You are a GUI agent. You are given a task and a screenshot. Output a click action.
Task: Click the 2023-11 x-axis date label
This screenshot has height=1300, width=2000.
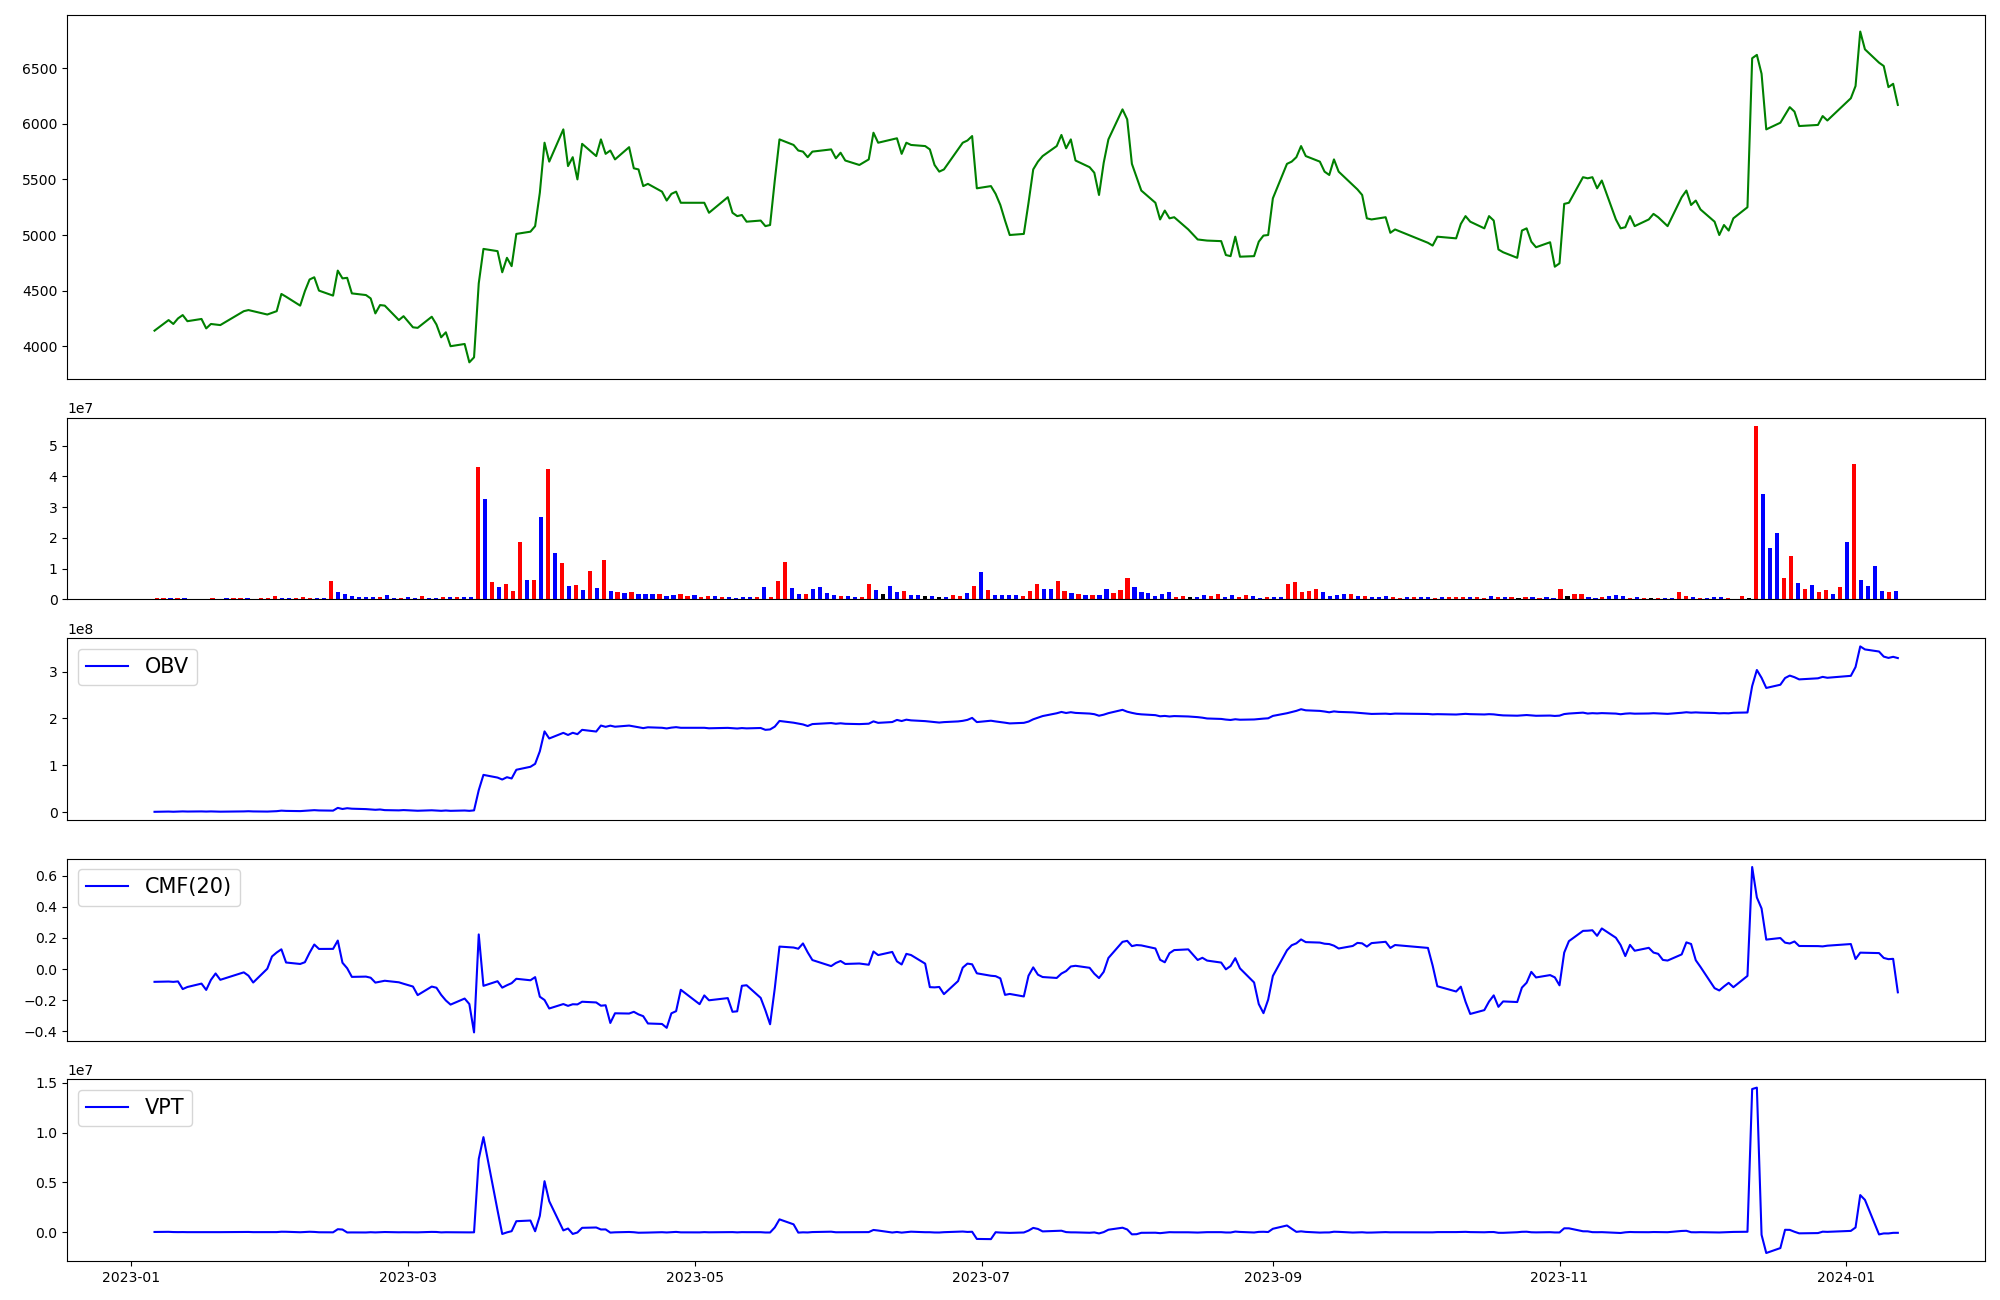1560,1277
